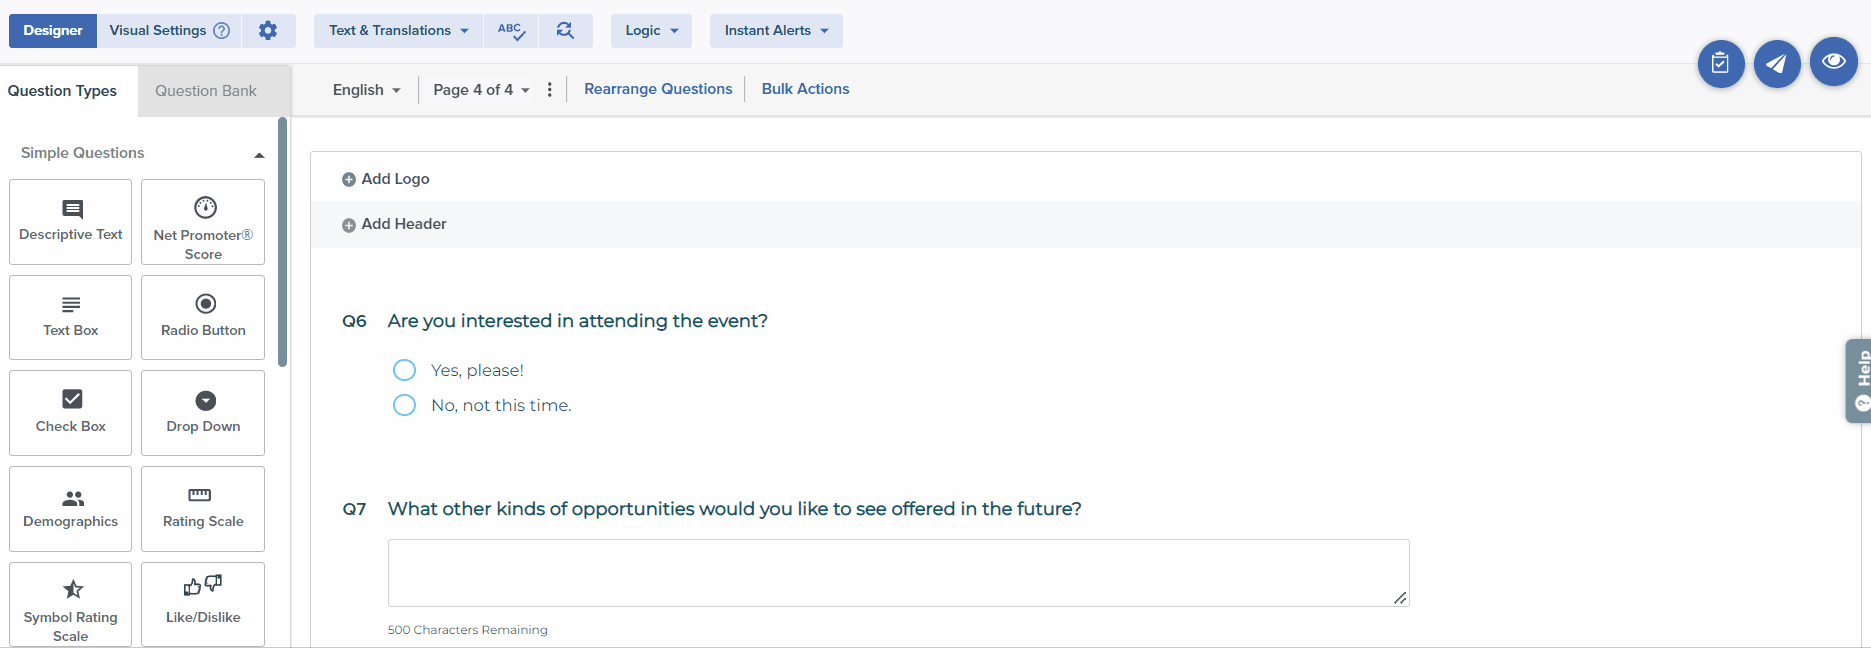This screenshot has width=1871, height=648.
Task: Collapse the Simple Questions section
Action: [x=259, y=154]
